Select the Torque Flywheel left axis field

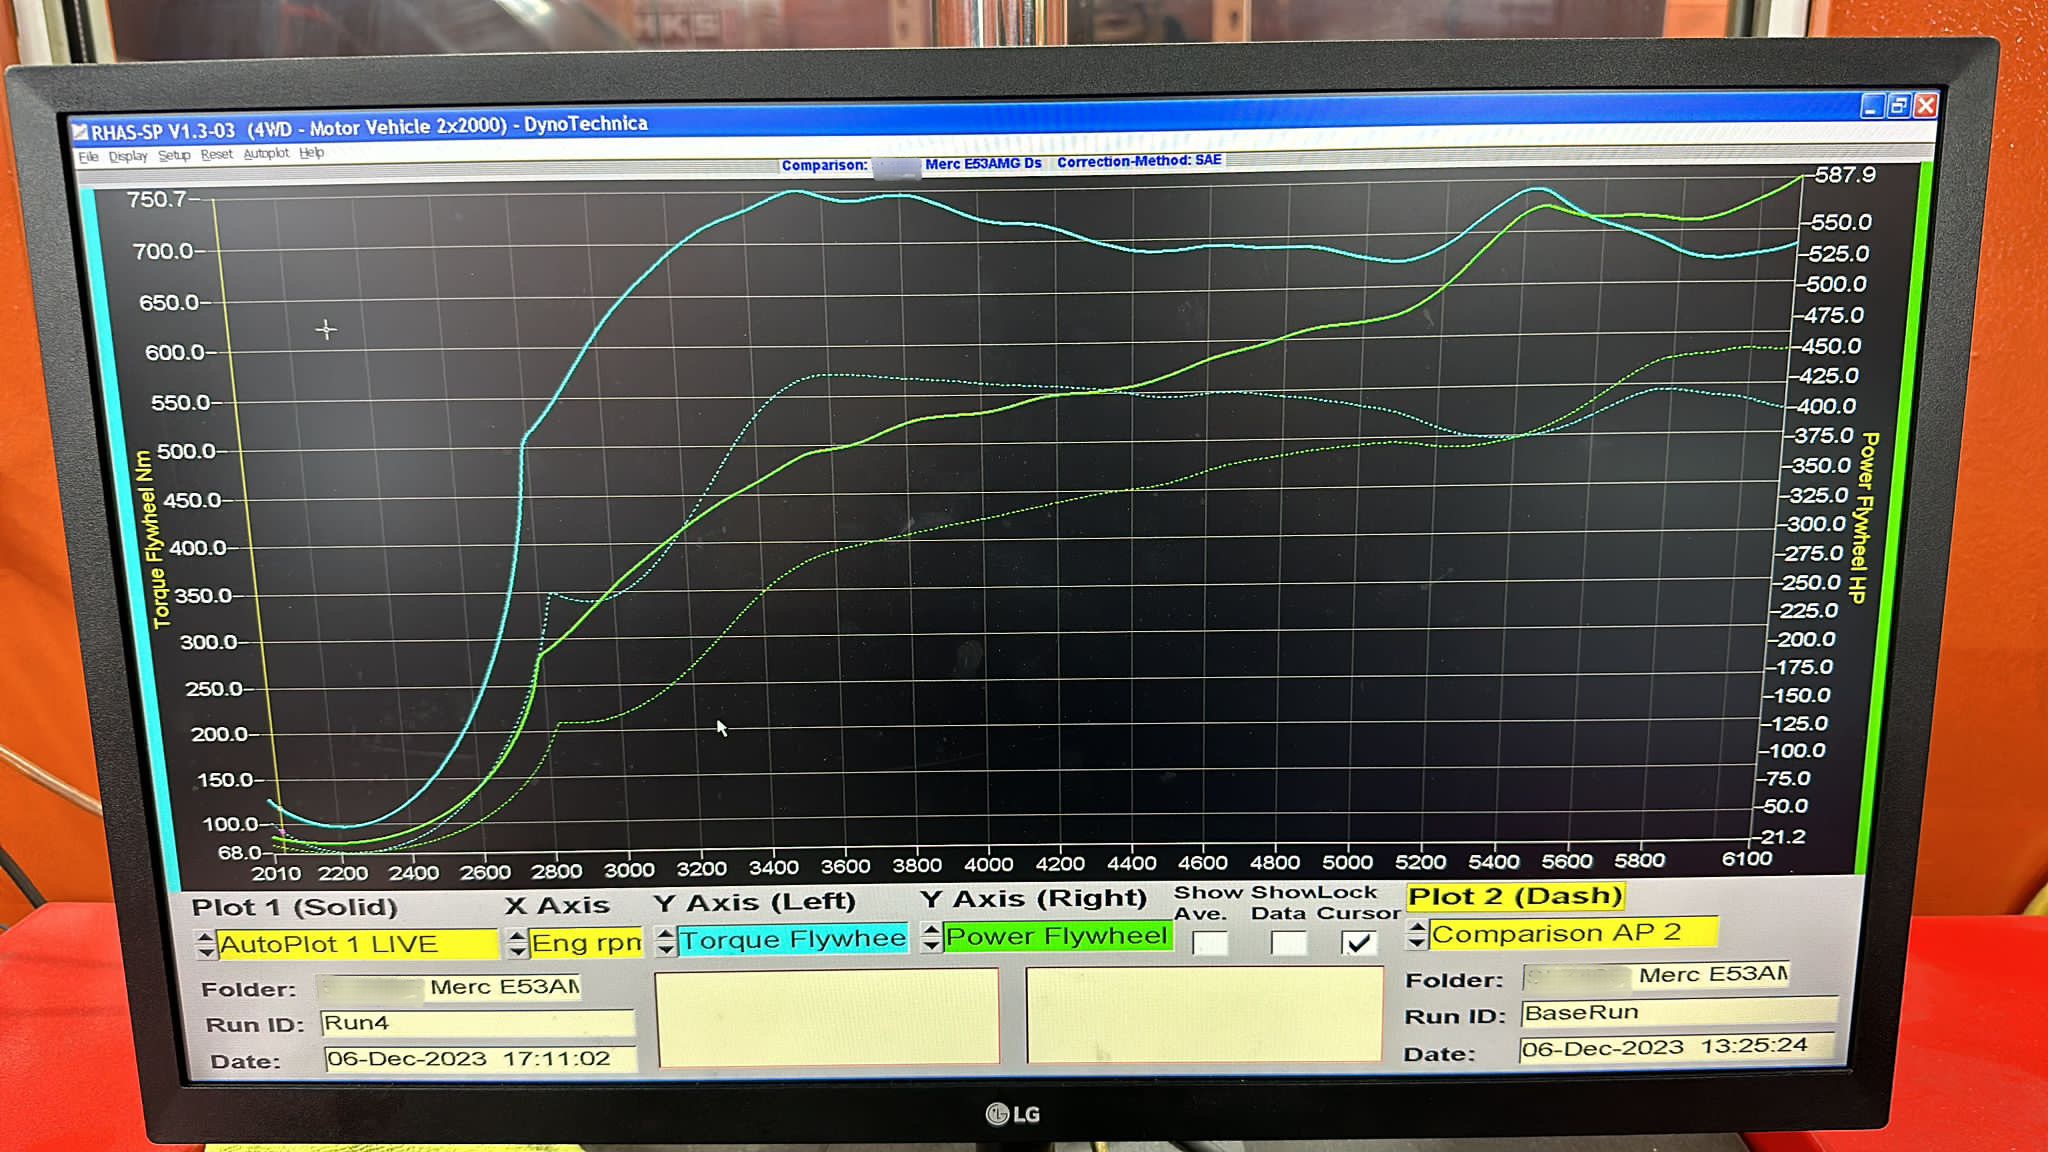tap(793, 939)
